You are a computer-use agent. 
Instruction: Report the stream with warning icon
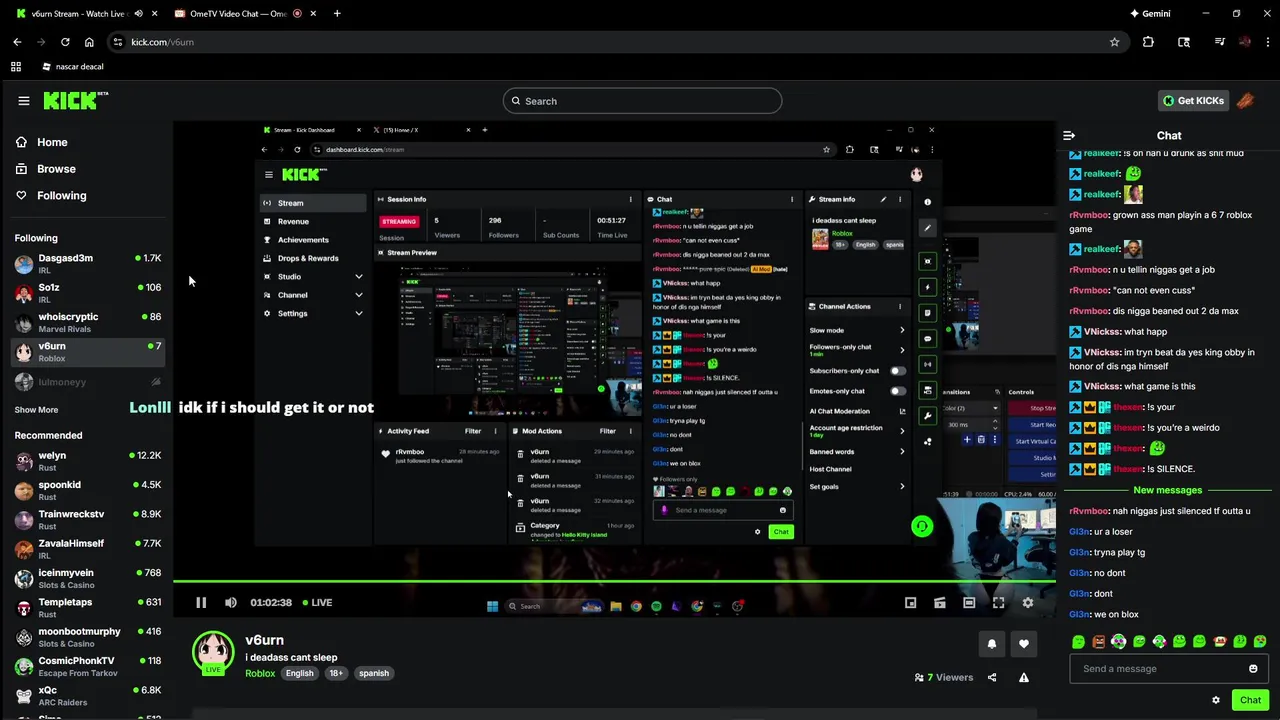coord(1024,677)
